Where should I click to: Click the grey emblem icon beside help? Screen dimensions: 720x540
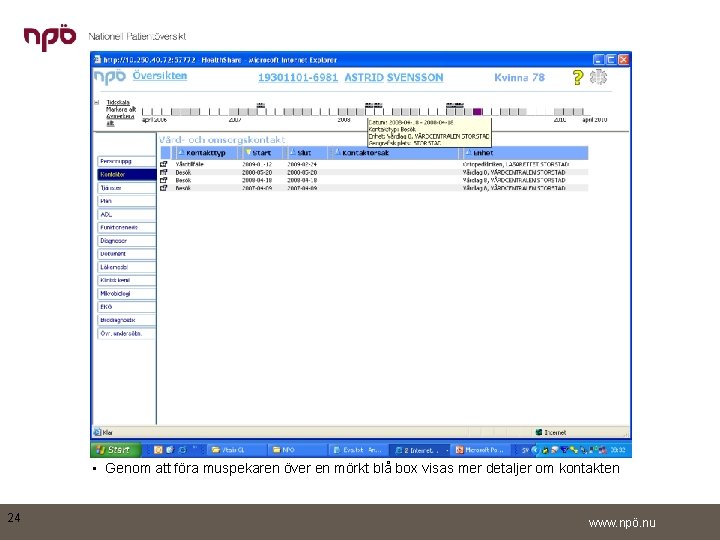click(598, 77)
